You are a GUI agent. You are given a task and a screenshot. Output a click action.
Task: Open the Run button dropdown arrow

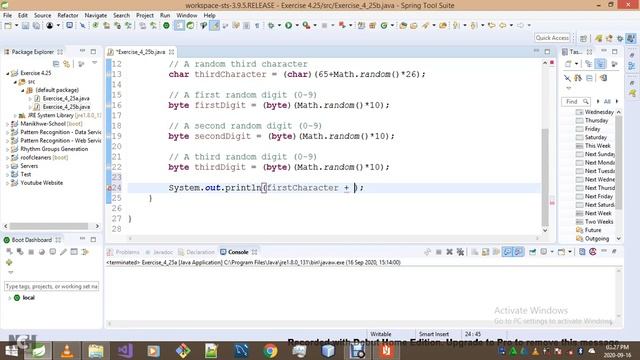click(297, 26)
